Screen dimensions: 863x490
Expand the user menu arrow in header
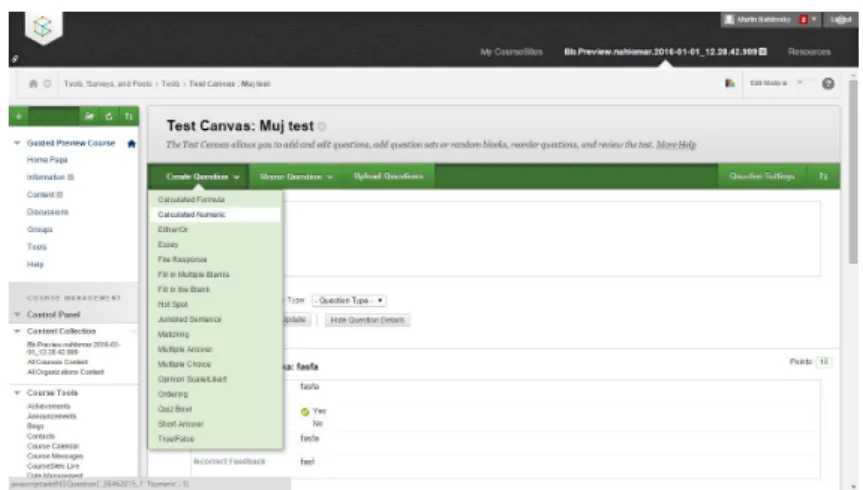[814, 19]
